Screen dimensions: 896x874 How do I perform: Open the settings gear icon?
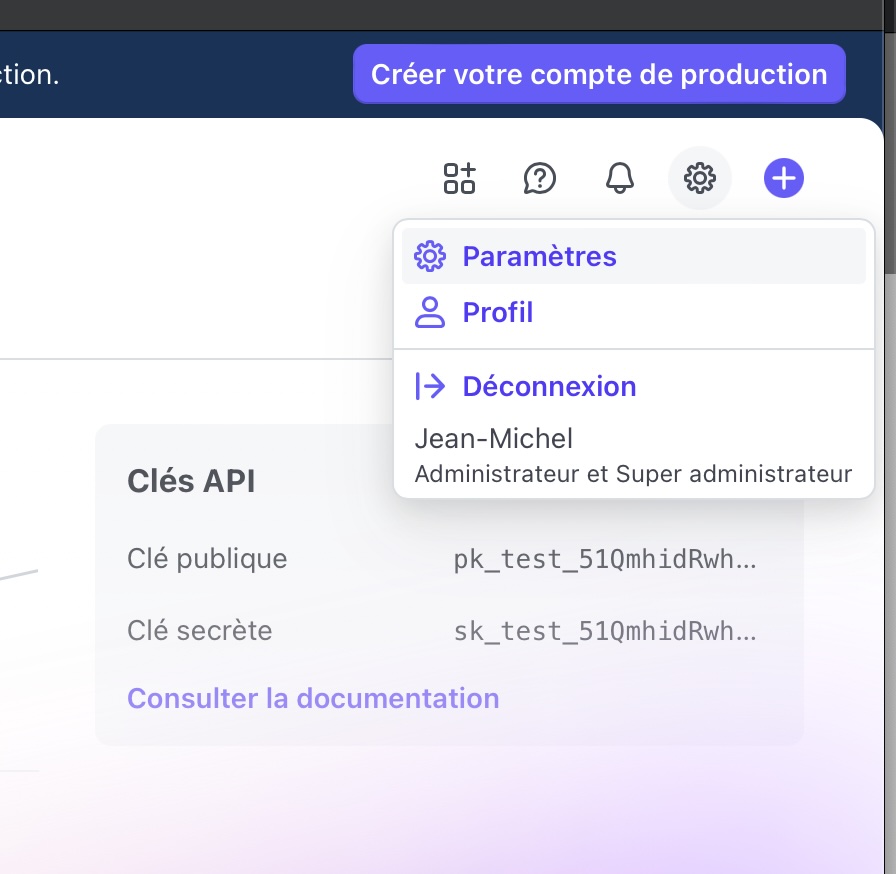(x=700, y=178)
